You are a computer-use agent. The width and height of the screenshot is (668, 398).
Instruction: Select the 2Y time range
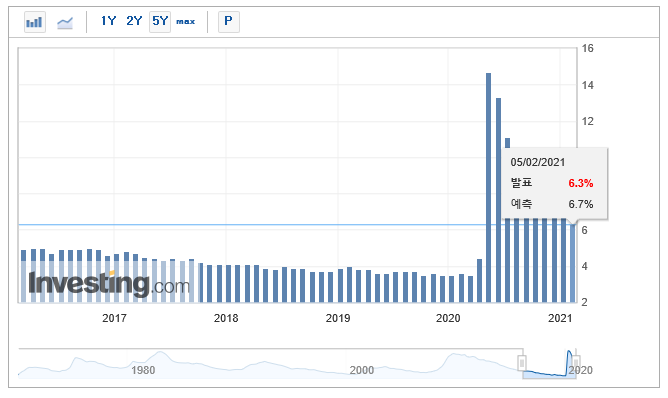point(134,21)
